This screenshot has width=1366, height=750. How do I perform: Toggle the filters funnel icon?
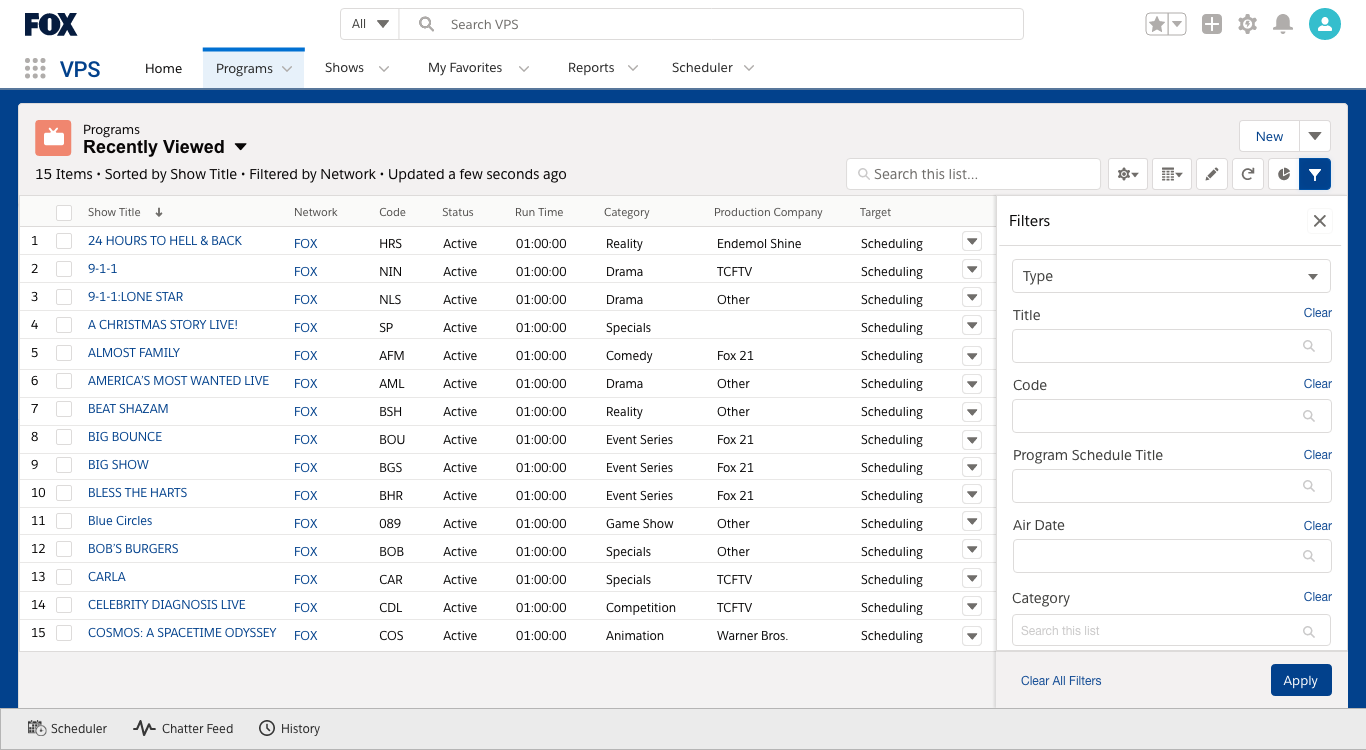pyautogui.click(x=1315, y=174)
